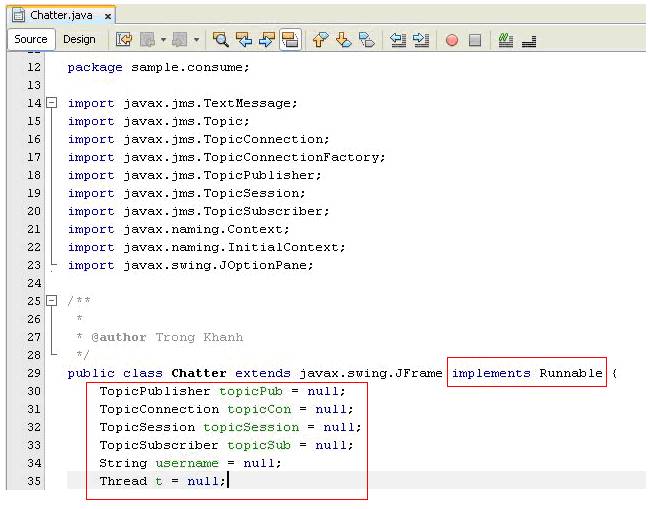The image size is (651, 509).
Task: Click the import TopicConnectionFactory line
Action: pyautogui.click(x=226, y=157)
